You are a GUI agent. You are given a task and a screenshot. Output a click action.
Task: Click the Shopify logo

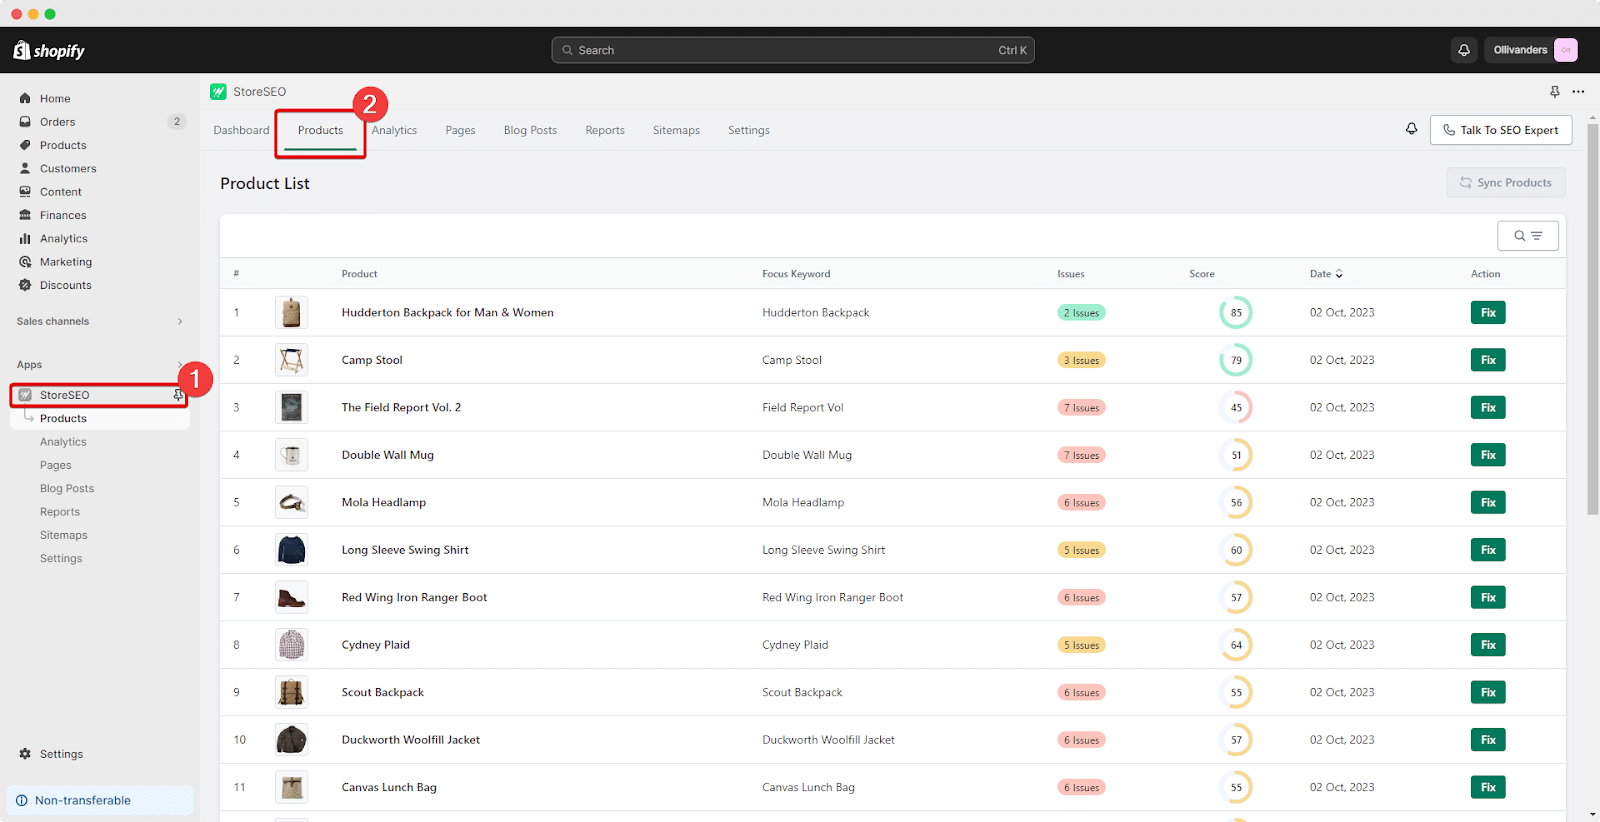(x=49, y=50)
